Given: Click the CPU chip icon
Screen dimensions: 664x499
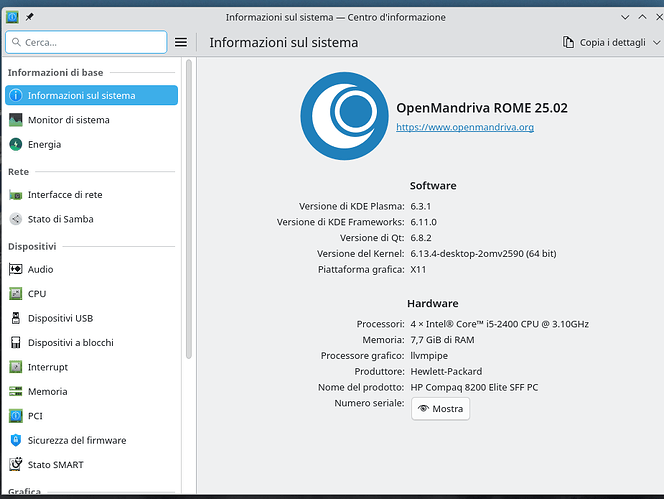Looking at the screenshot, I should pos(16,294).
